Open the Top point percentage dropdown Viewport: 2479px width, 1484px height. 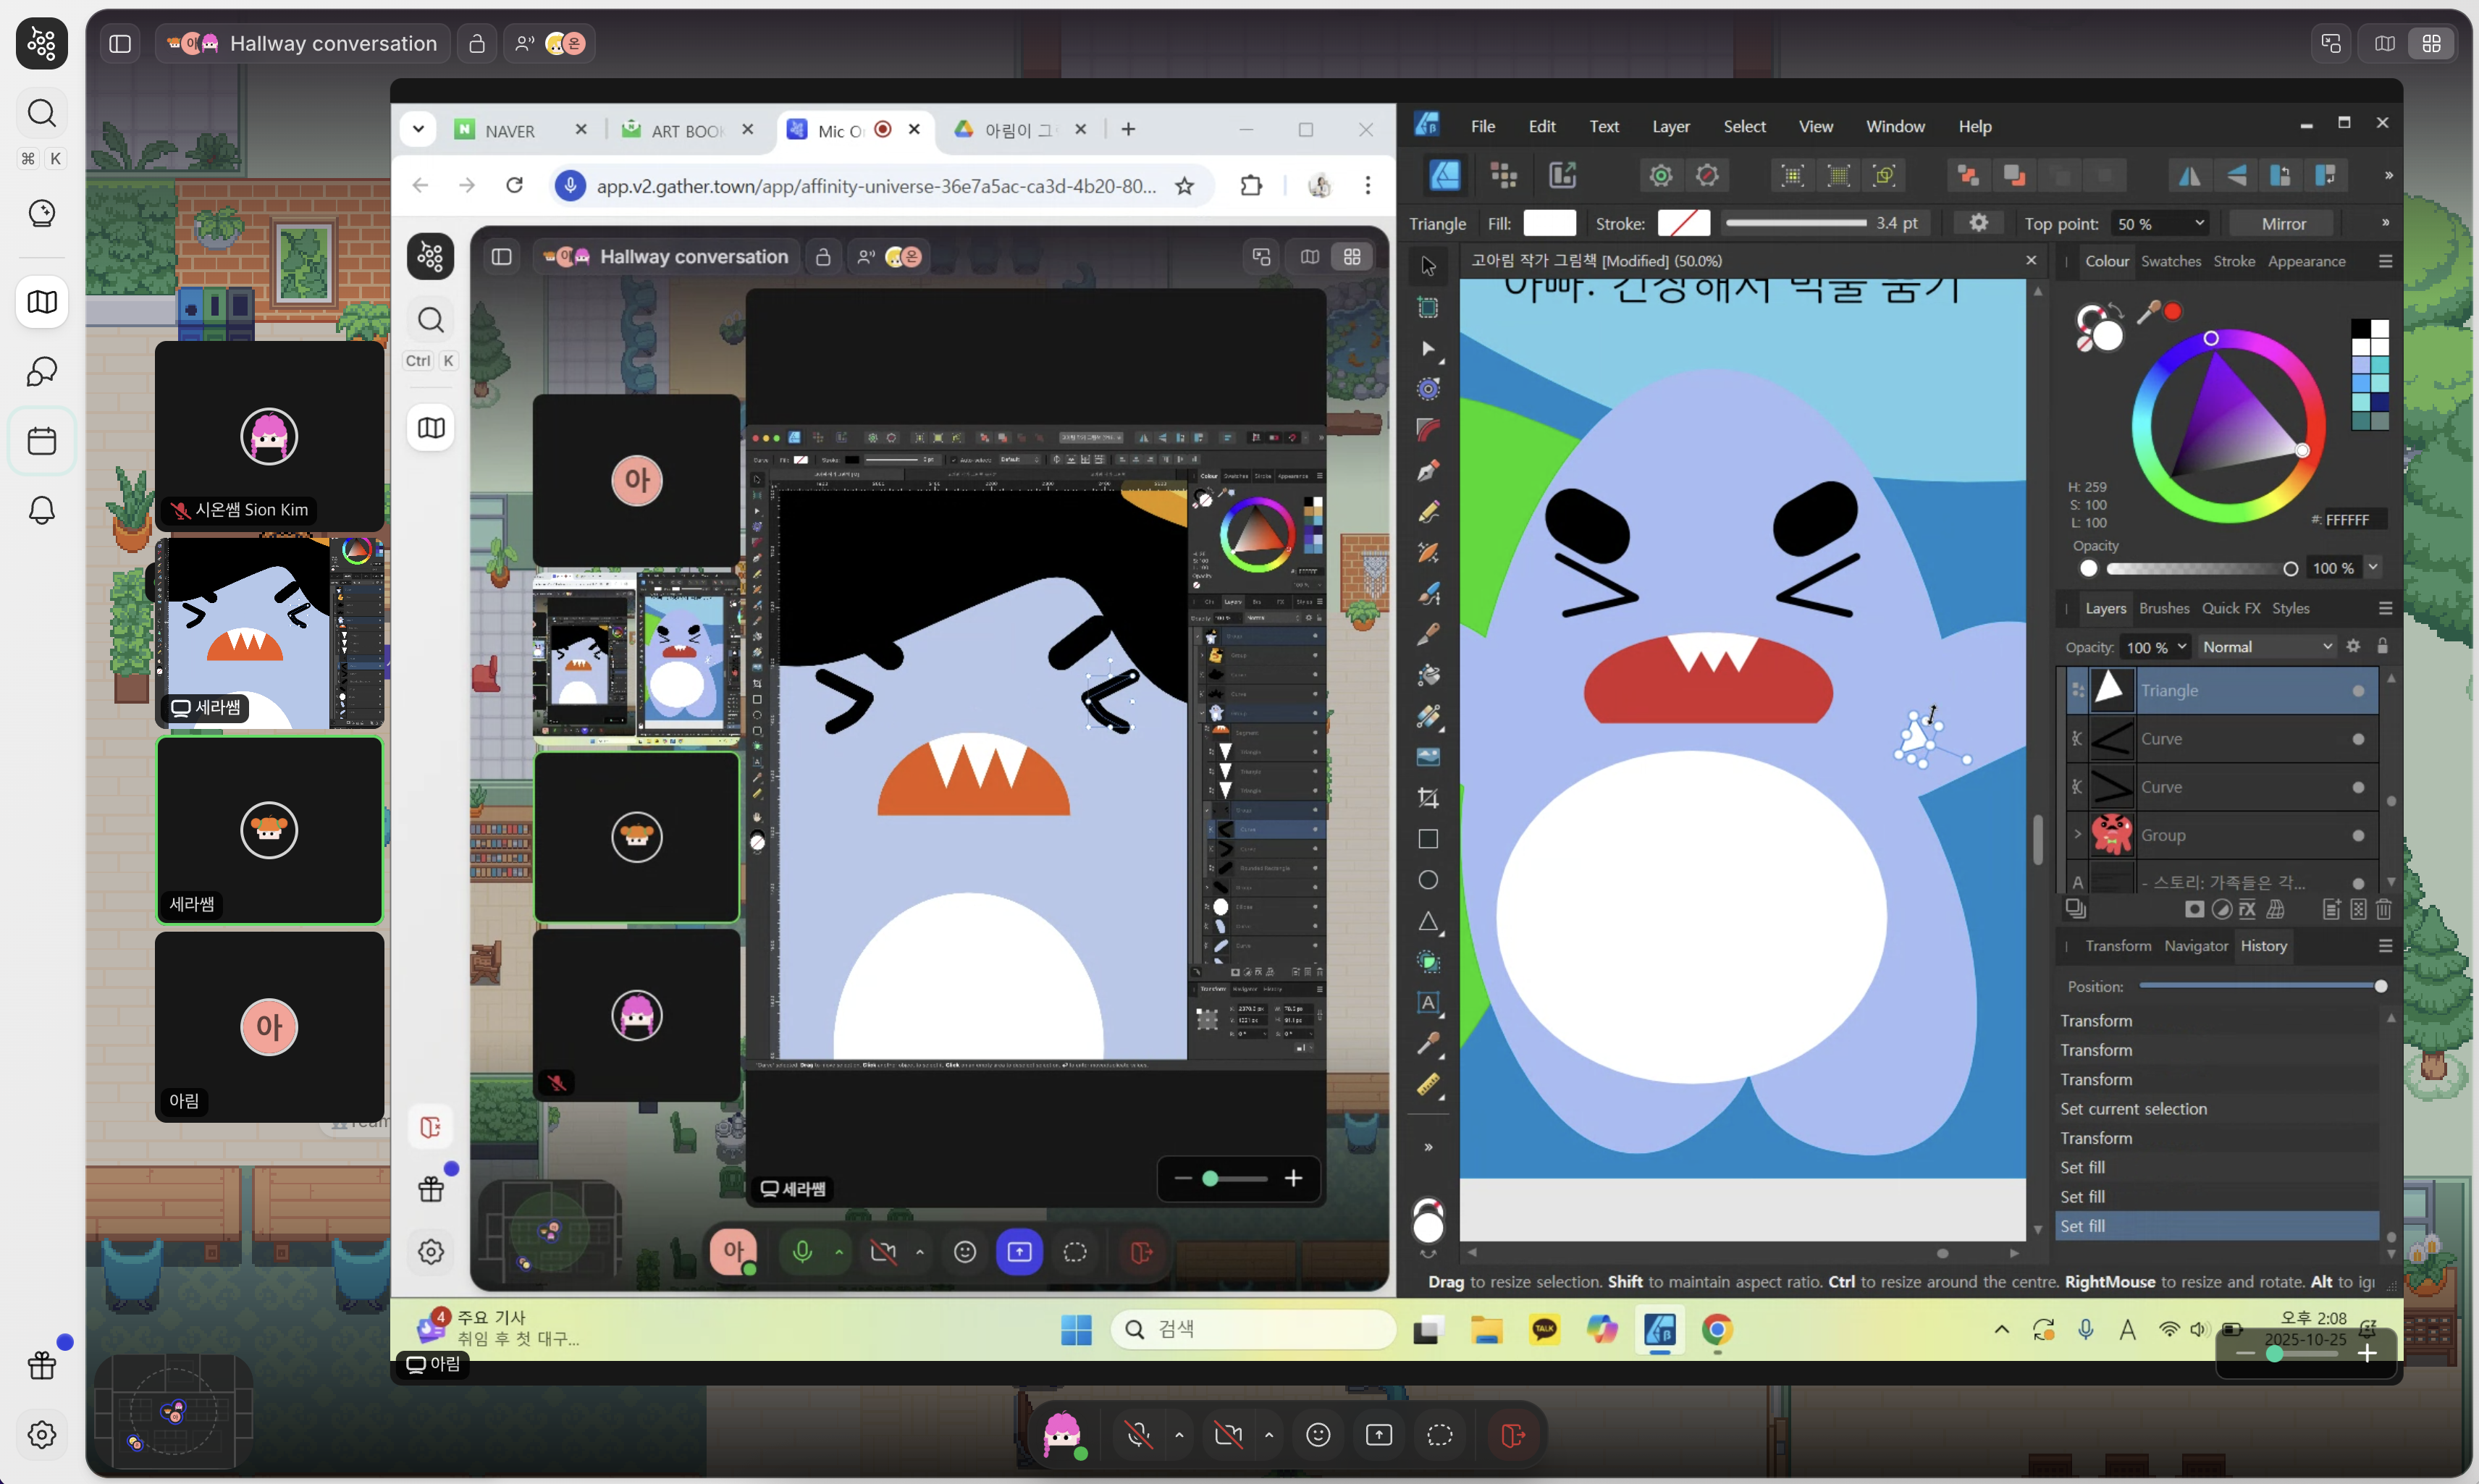click(x=2159, y=224)
